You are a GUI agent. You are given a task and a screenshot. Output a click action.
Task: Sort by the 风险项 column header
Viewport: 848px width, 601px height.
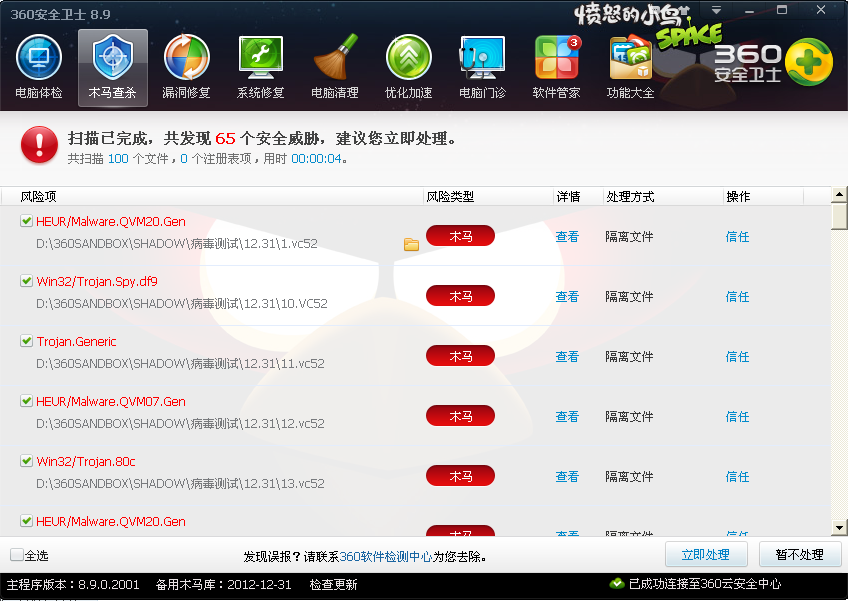point(211,196)
